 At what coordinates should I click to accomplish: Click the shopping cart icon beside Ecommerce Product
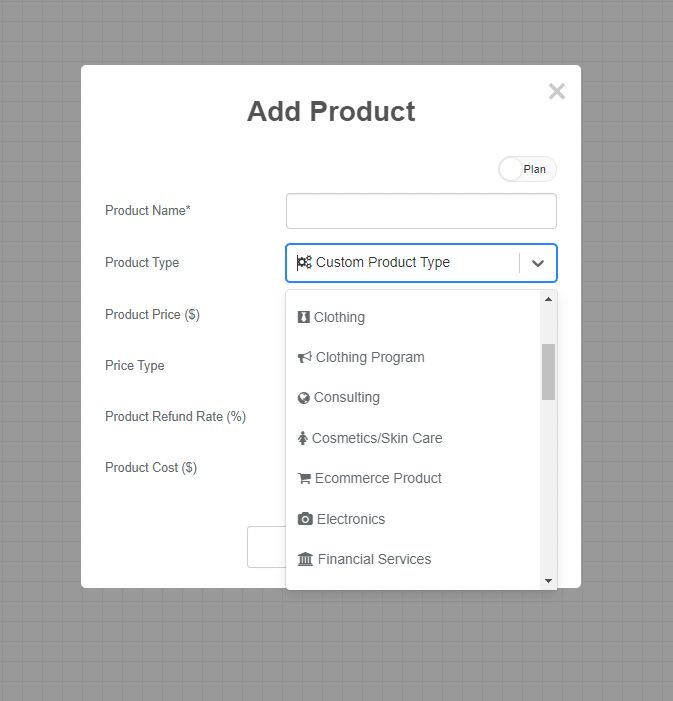(x=305, y=478)
